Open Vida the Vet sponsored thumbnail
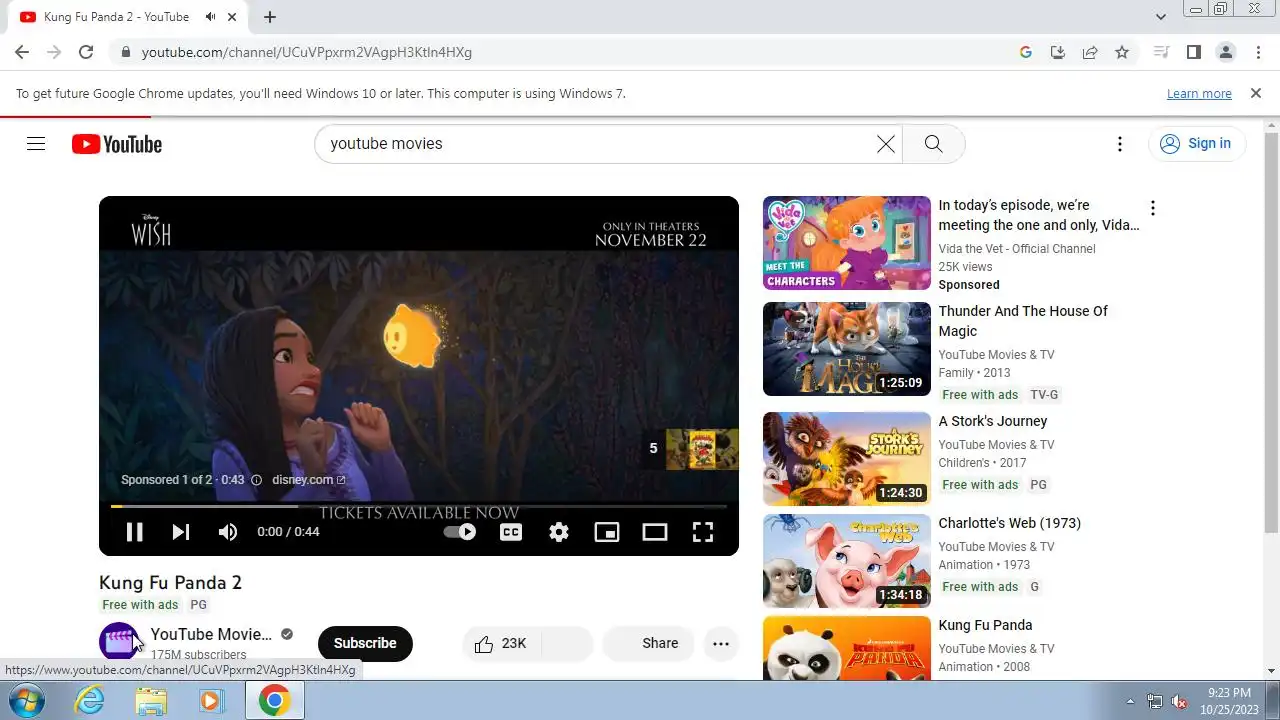Image resolution: width=1280 pixels, height=720 pixels. 847,243
